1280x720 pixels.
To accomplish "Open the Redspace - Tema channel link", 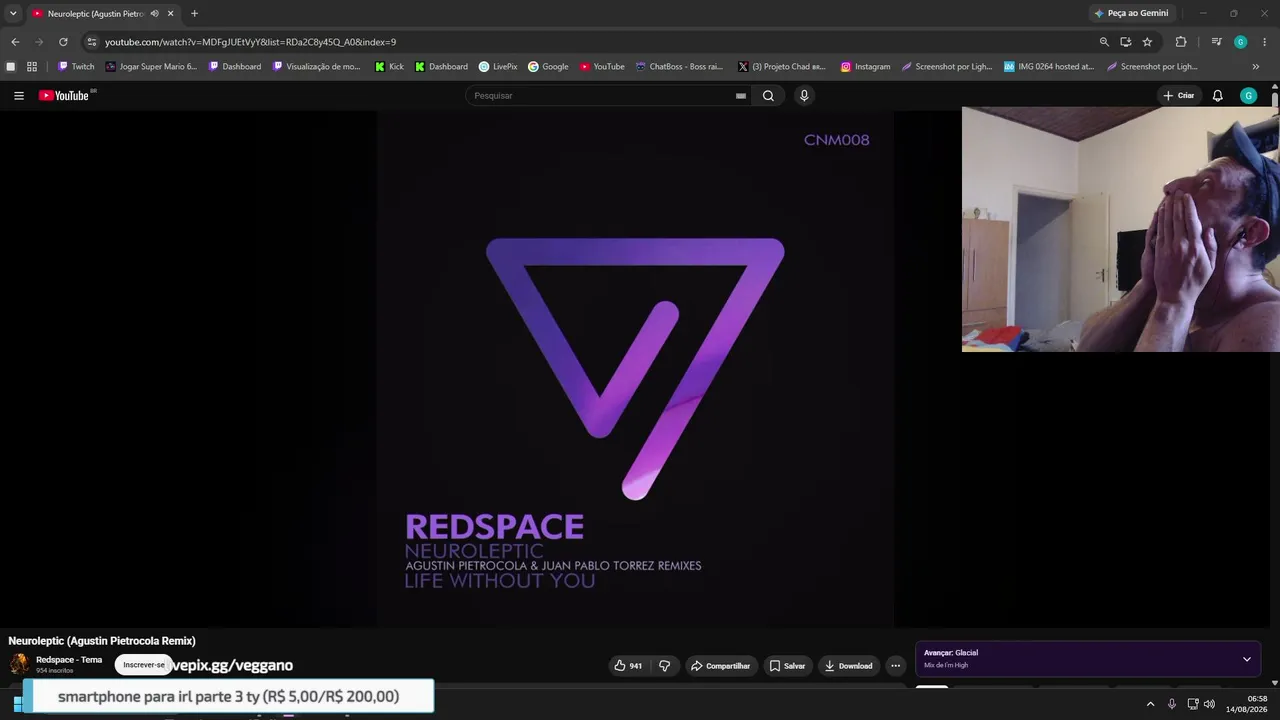I will coord(69,660).
